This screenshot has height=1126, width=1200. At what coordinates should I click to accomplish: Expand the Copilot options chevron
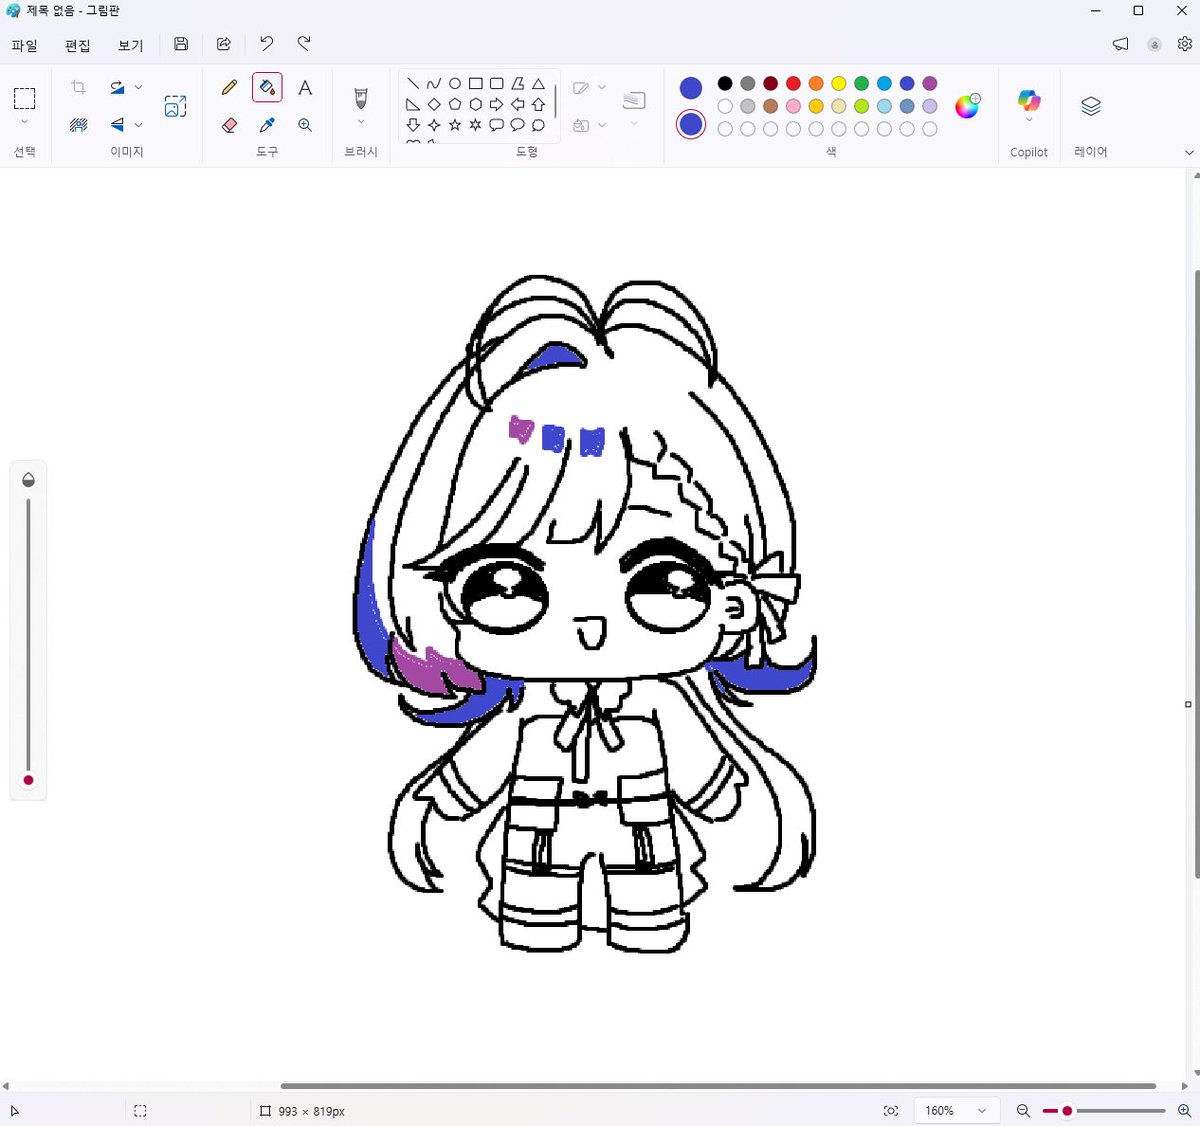click(x=1029, y=120)
